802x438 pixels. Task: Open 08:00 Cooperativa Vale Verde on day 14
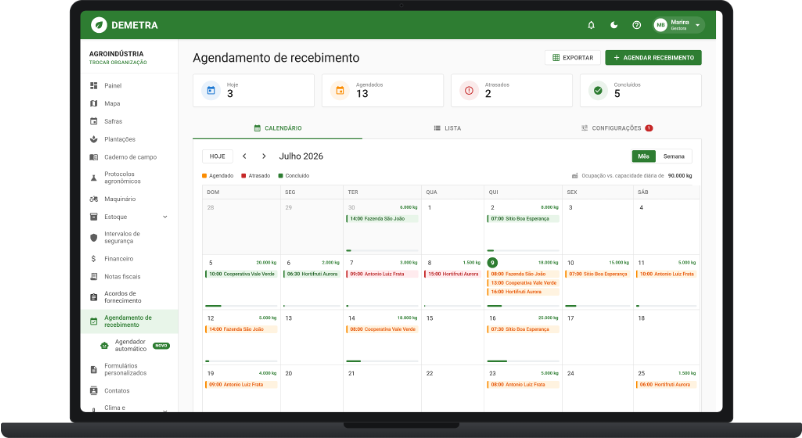382,329
